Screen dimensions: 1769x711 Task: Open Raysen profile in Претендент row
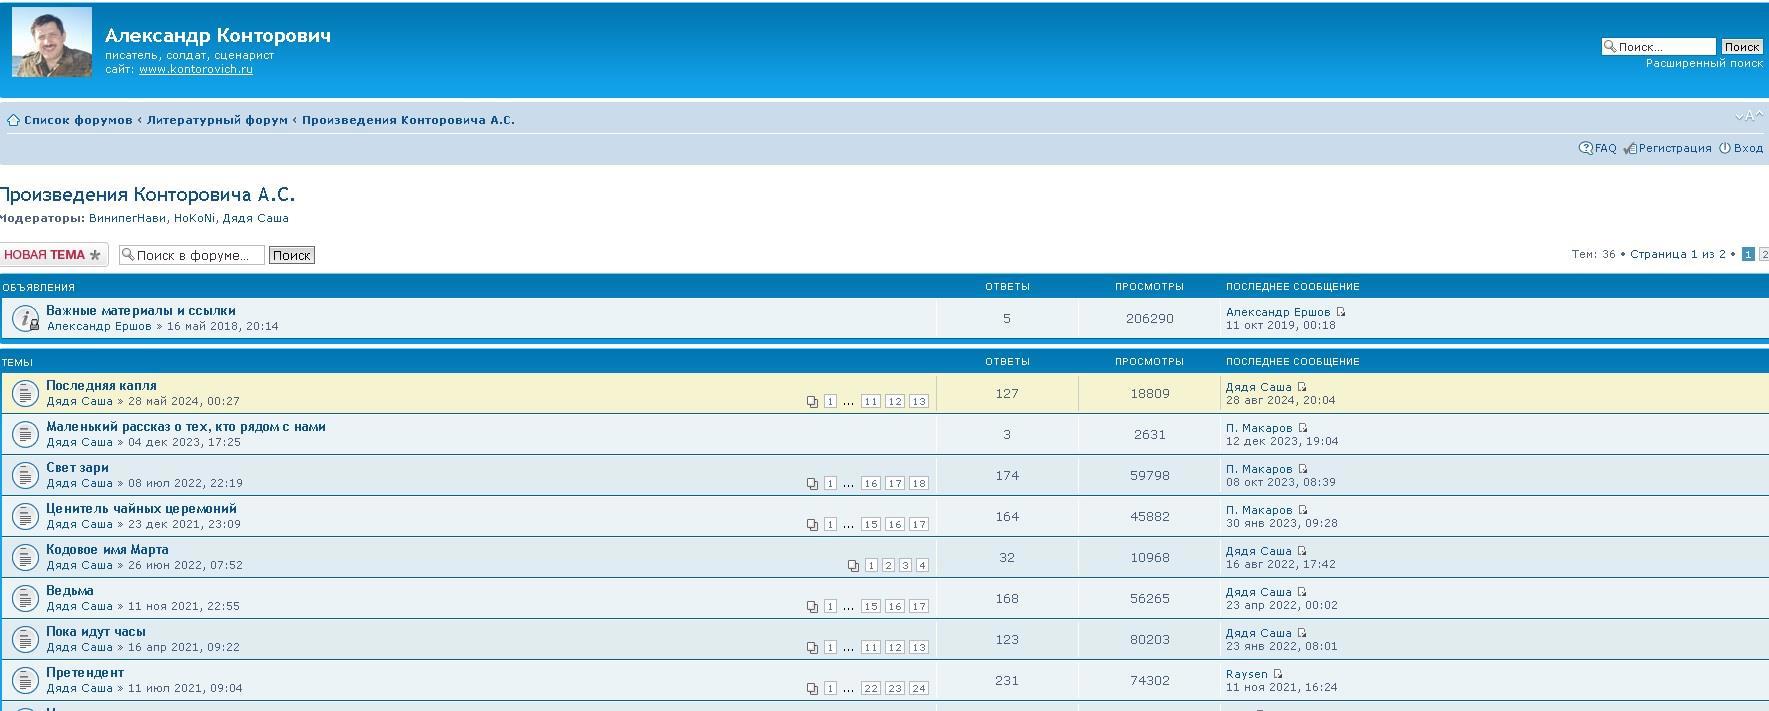[x=1246, y=674]
